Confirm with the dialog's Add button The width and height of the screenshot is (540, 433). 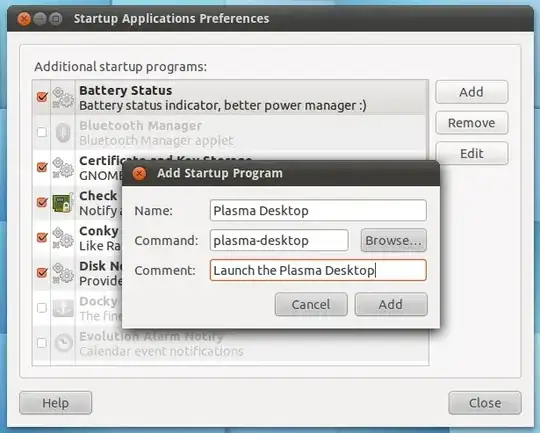pyautogui.click(x=391, y=305)
